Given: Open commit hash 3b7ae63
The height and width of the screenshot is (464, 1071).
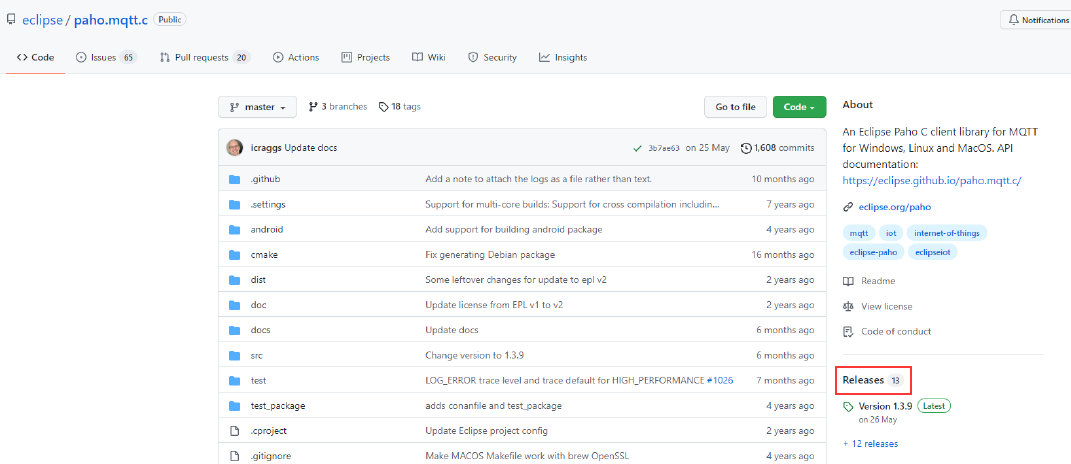Looking at the screenshot, I should [663, 148].
